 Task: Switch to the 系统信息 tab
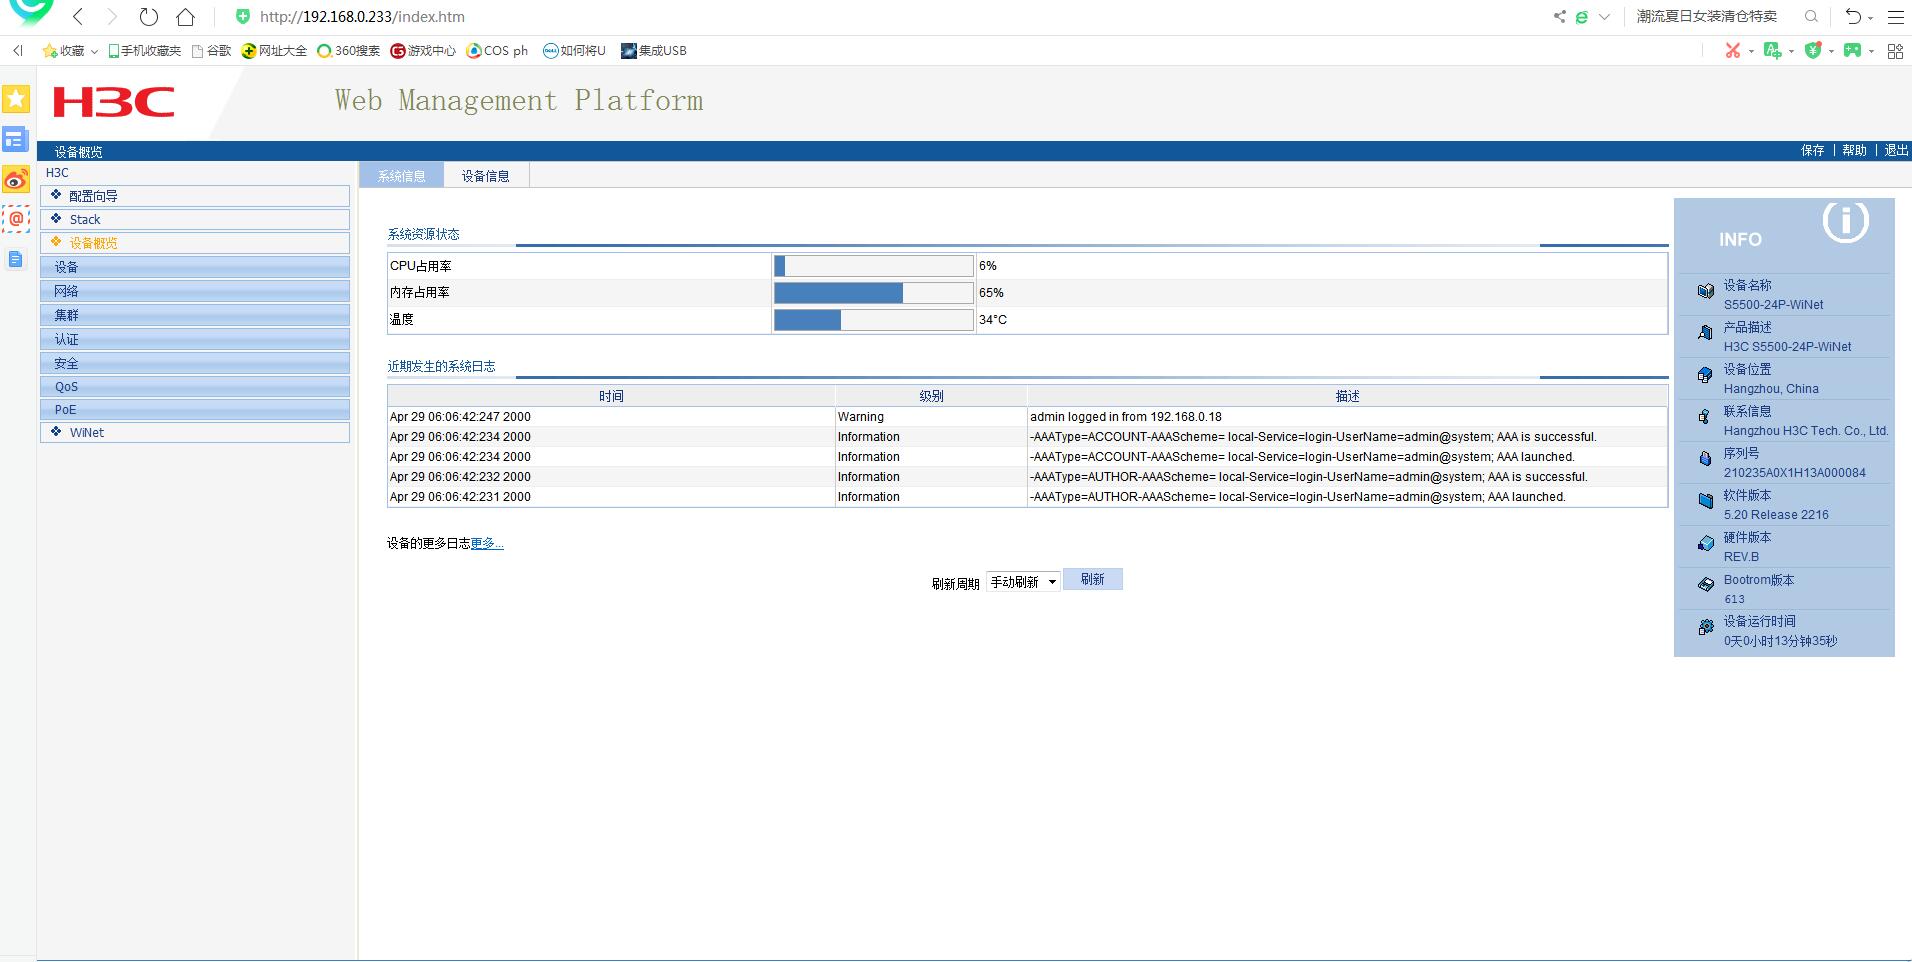coord(401,175)
